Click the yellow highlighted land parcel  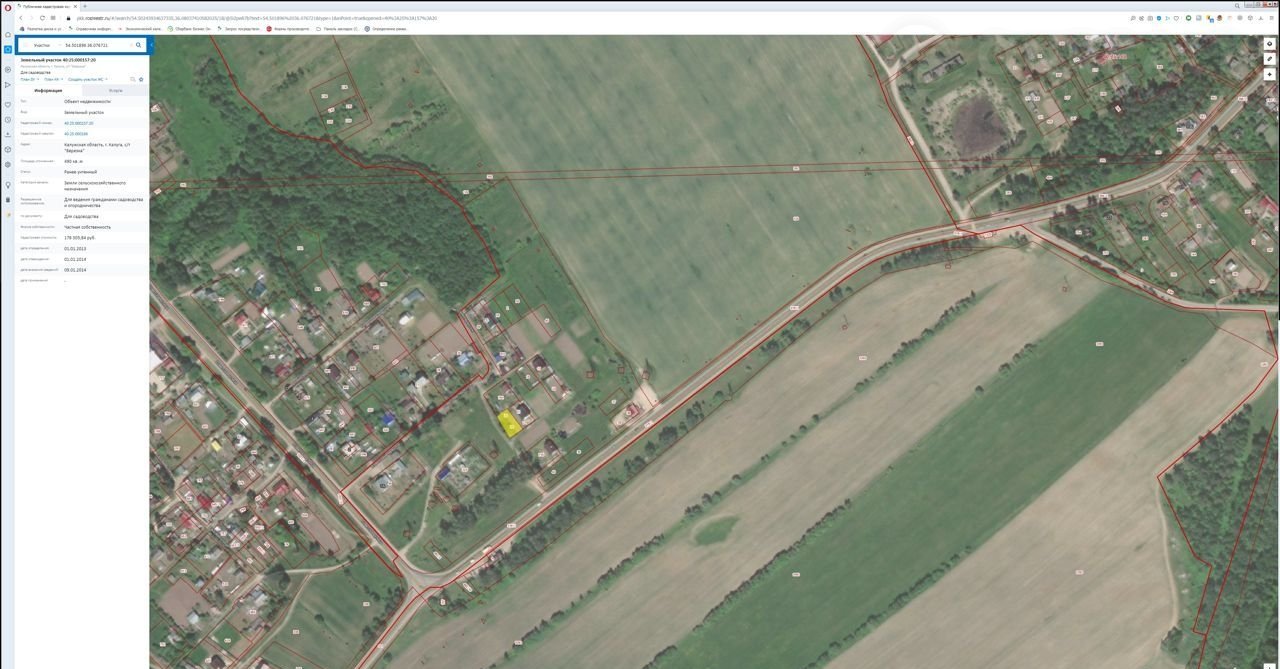(508, 423)
